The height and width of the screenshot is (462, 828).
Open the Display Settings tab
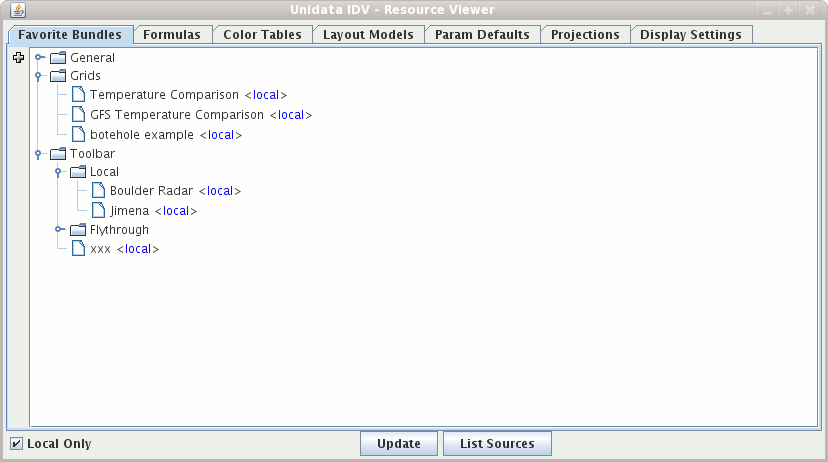(x=690, y=34)
